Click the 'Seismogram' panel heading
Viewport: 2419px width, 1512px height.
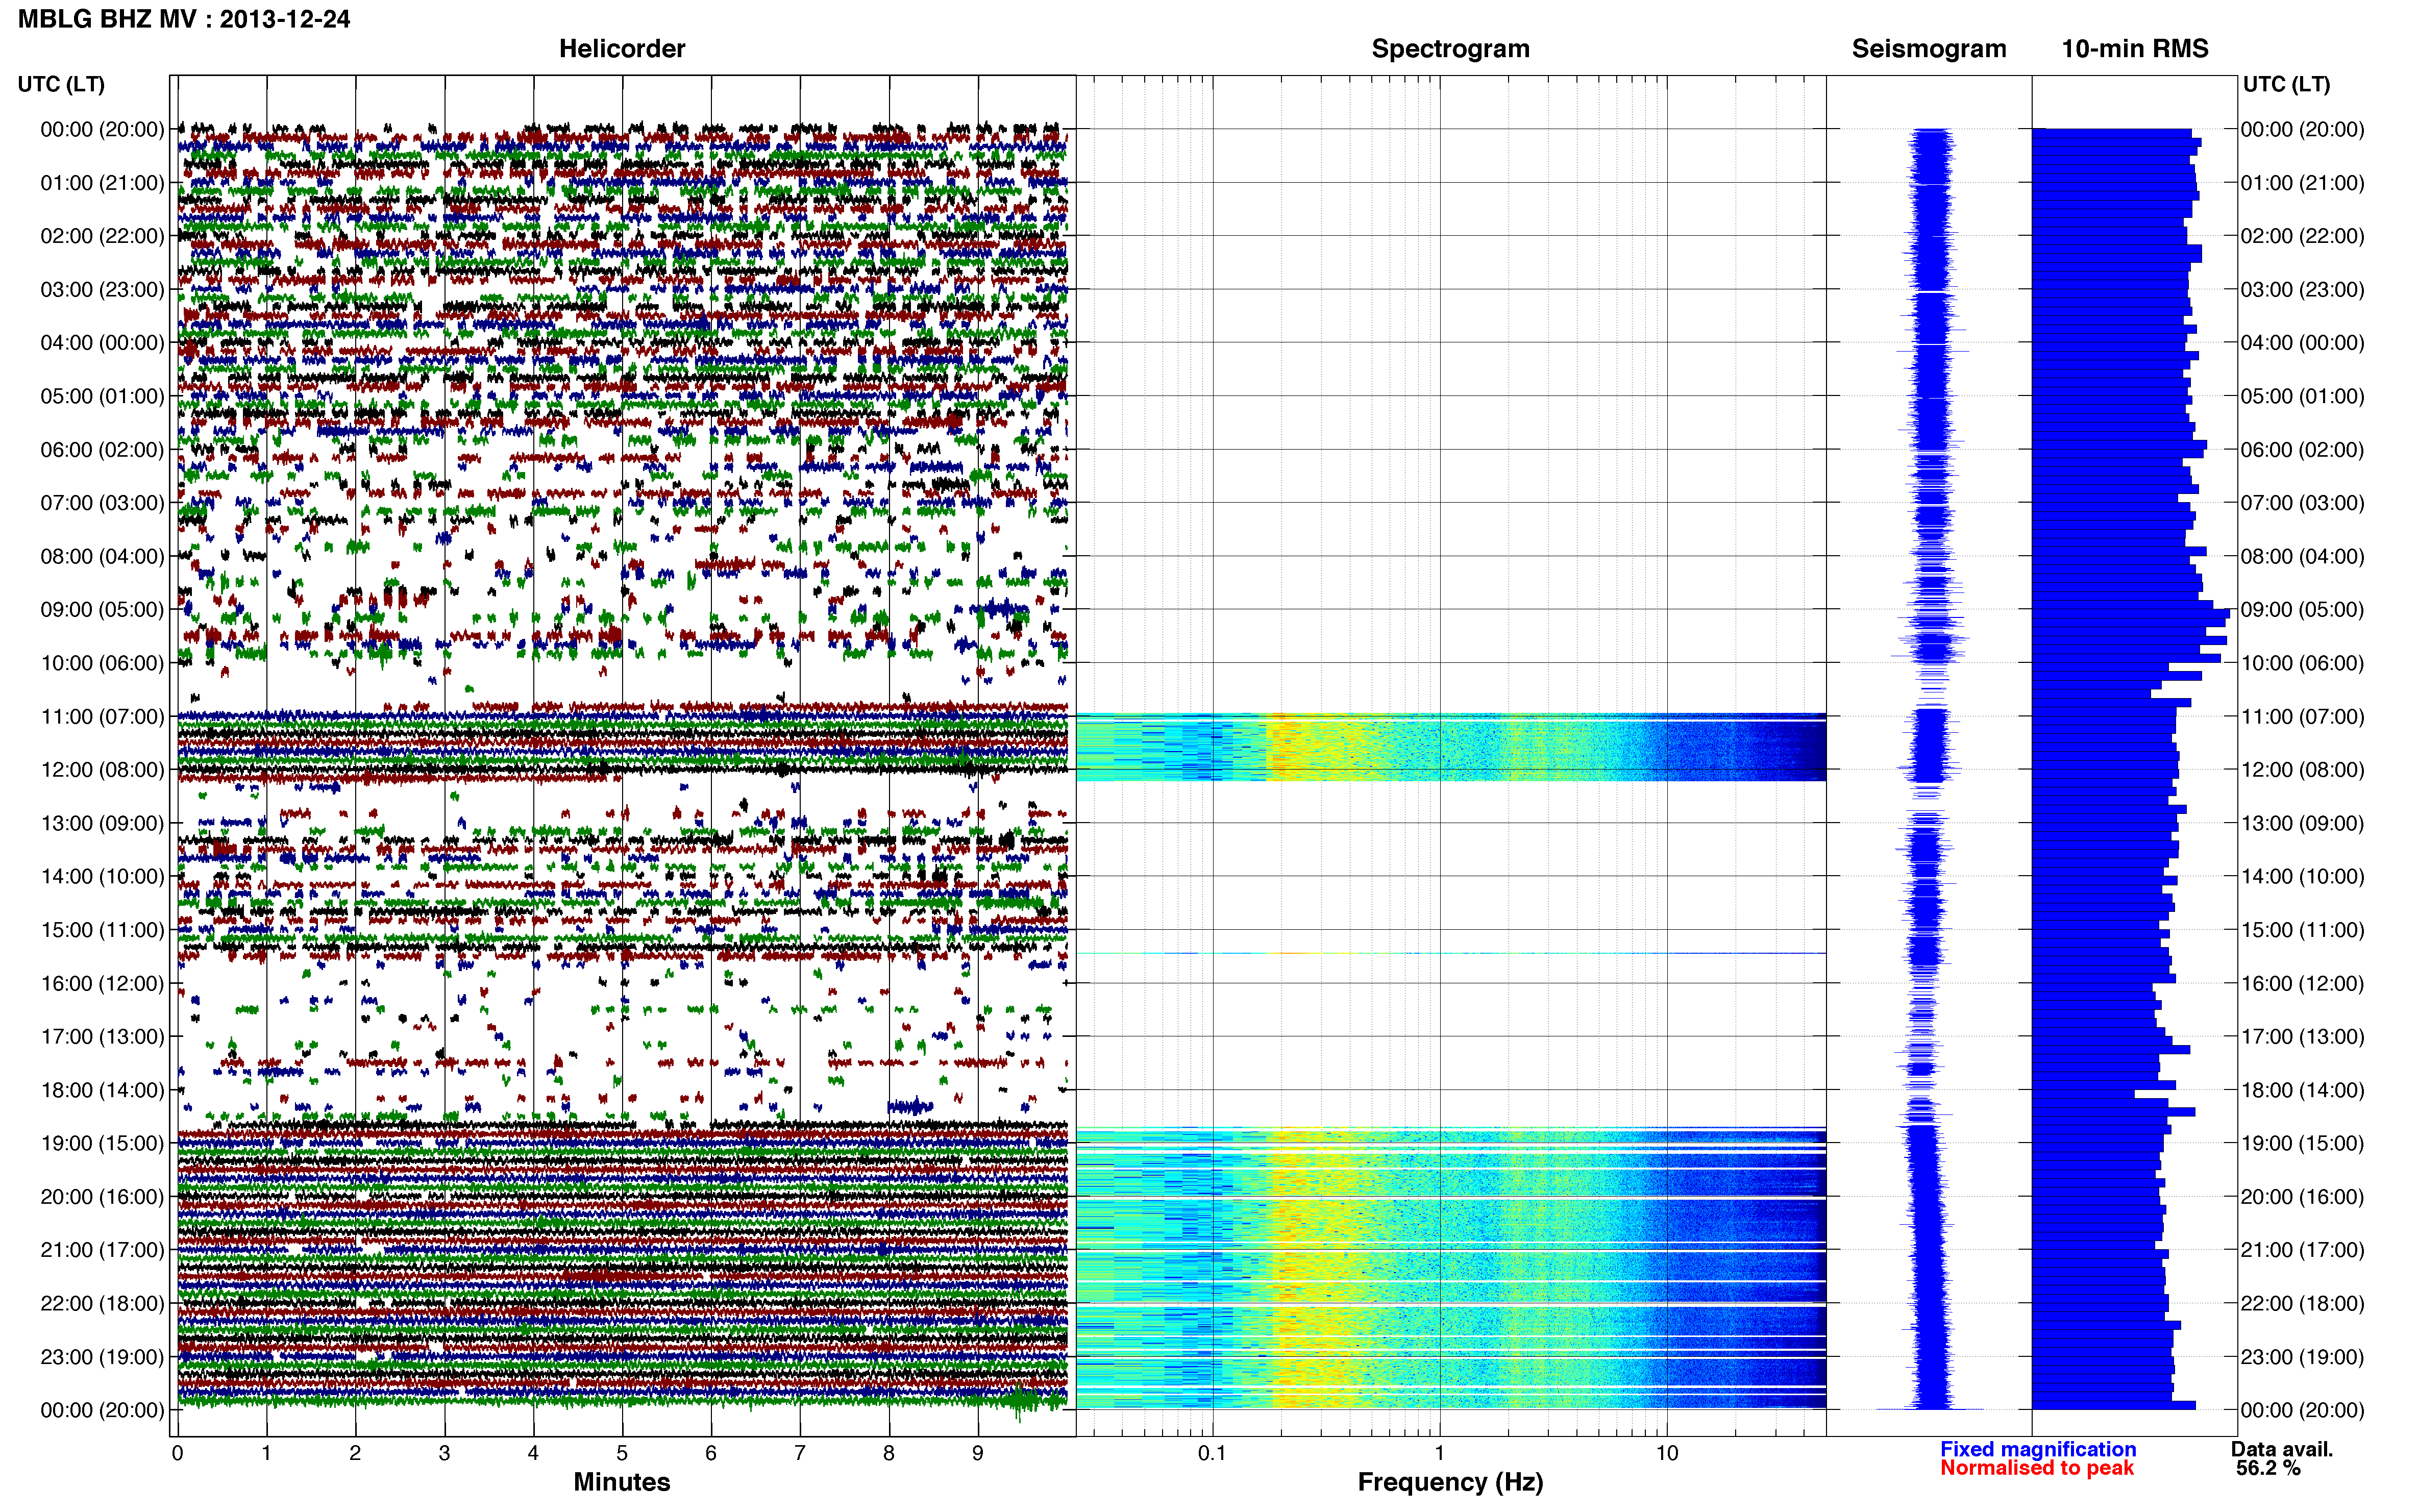tap(1928, 48)
